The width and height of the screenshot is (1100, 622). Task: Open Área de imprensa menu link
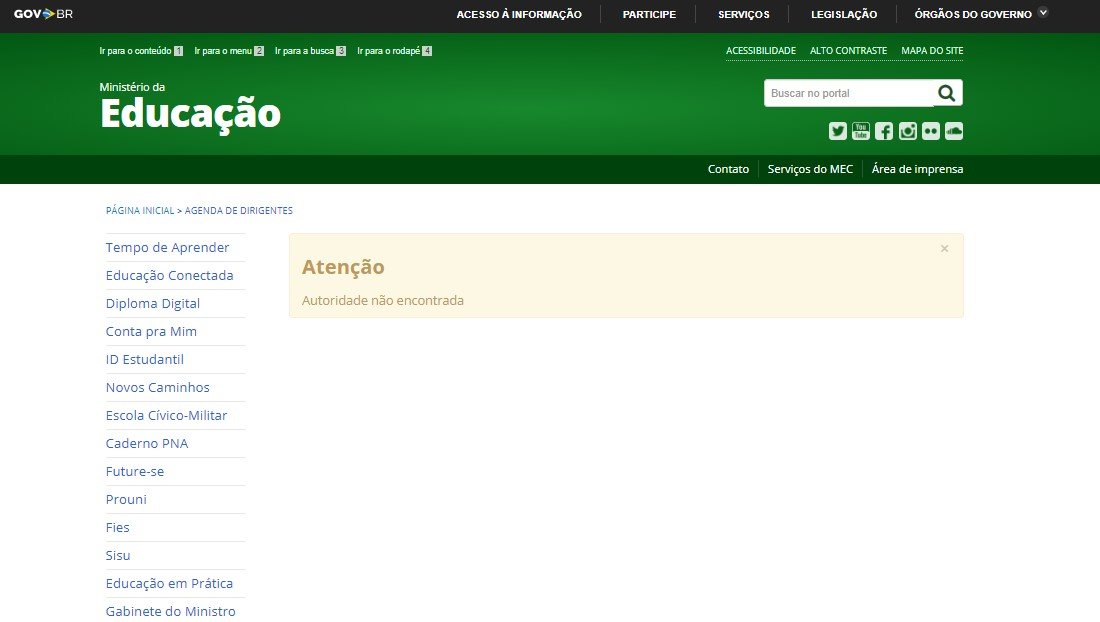click(x=918, y=169)
